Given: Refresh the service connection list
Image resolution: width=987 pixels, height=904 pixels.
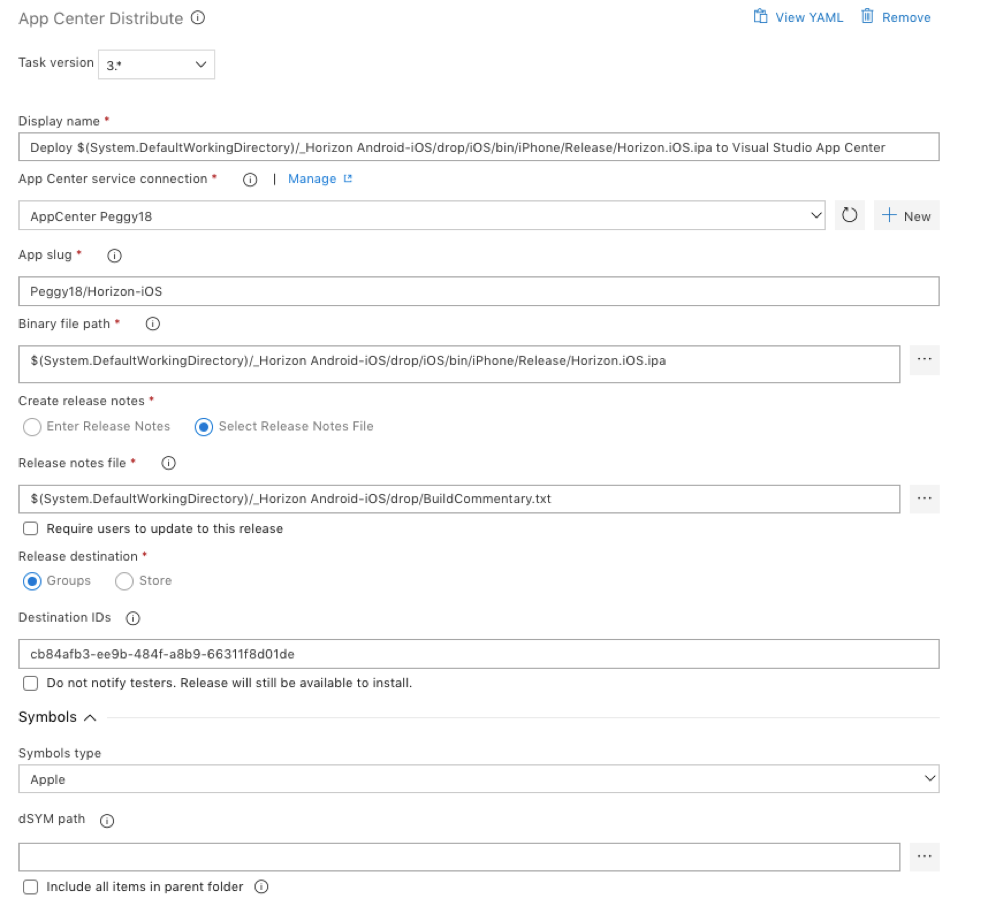Looking at the screenshot, I should (849, 215).
